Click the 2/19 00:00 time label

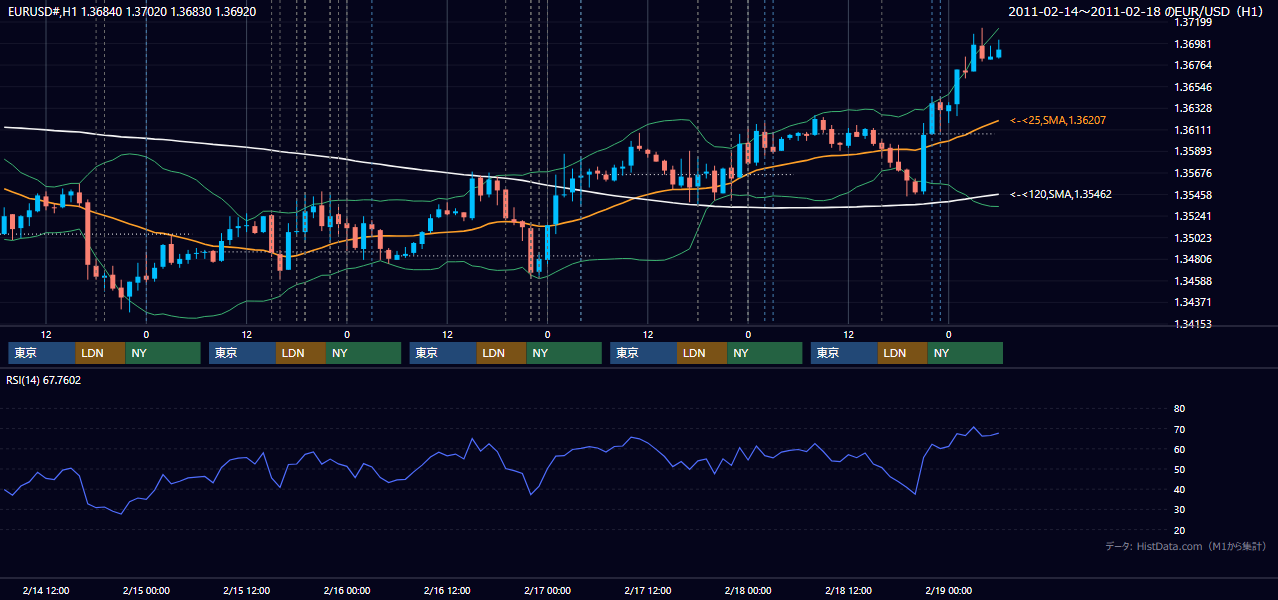(948, 590)
